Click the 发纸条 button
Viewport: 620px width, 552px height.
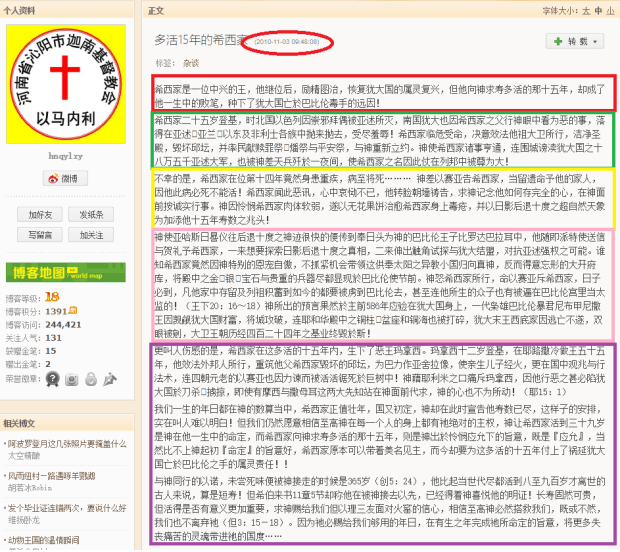[92, 215]
